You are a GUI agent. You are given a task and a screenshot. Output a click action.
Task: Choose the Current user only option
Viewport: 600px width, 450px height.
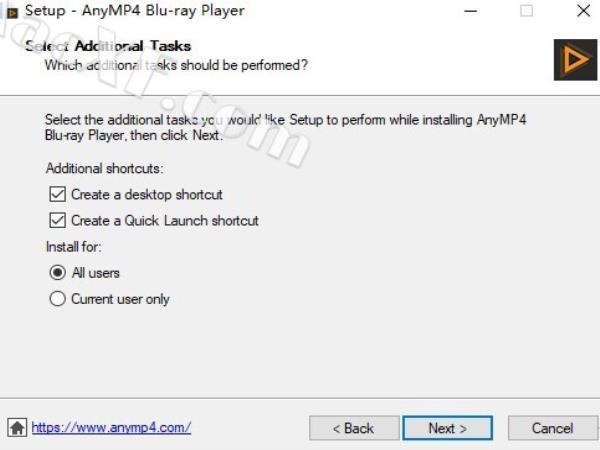pyautogui.click(x=57, y=299)
